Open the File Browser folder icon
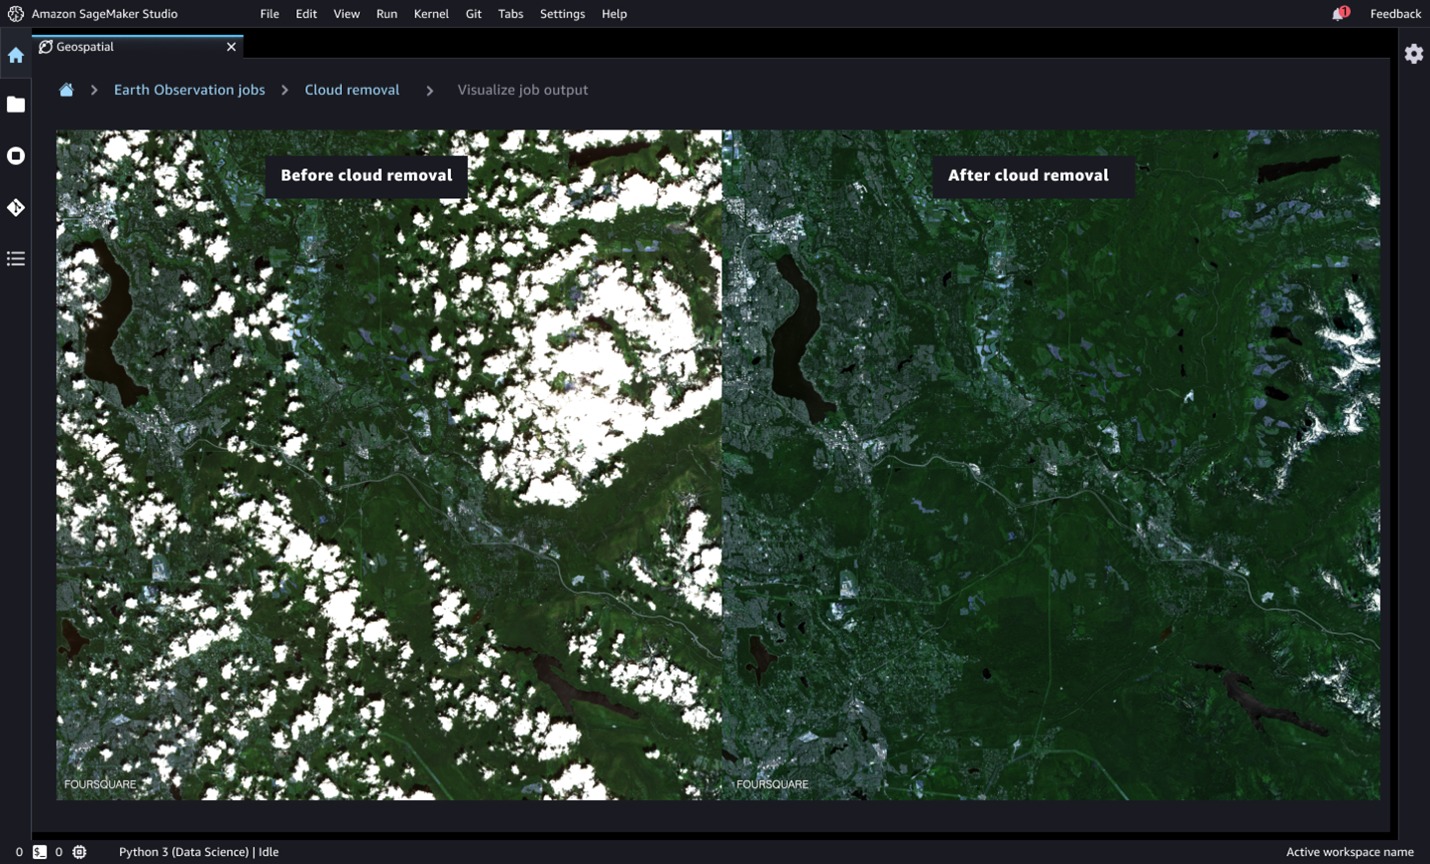The width and height of the screenshot is (1430, 864). 16,105
